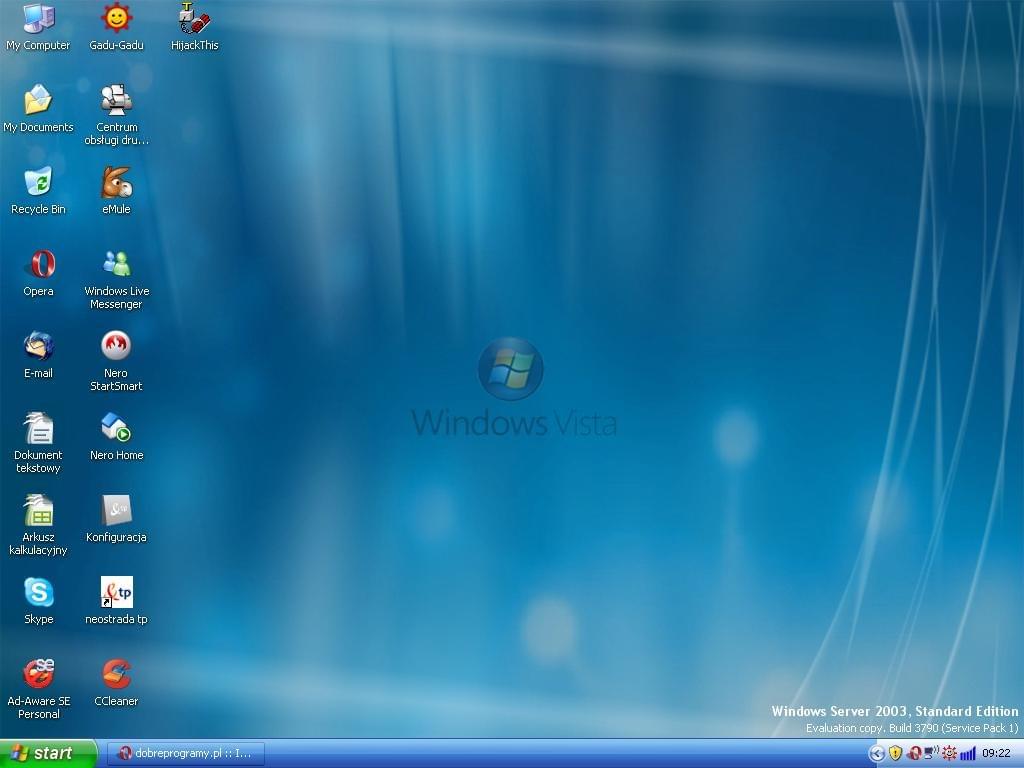Click the eMule desktop icon
The image size is (1024, 768).
coord(116,183)
